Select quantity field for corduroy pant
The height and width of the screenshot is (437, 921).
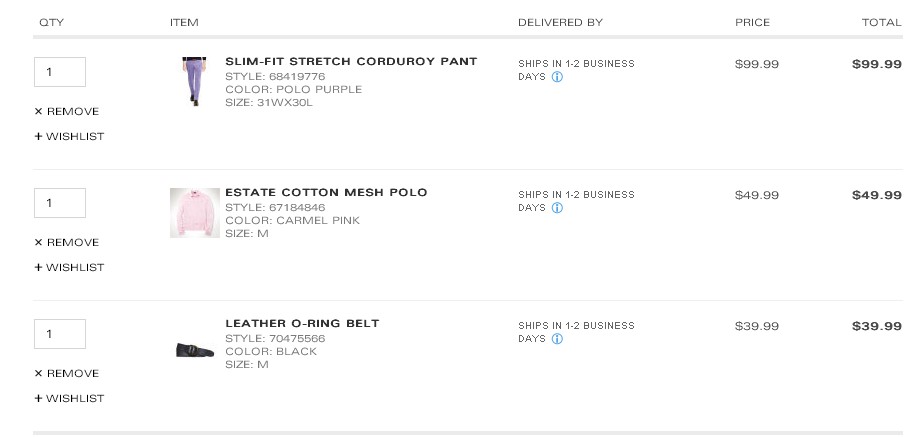point(60,72)
